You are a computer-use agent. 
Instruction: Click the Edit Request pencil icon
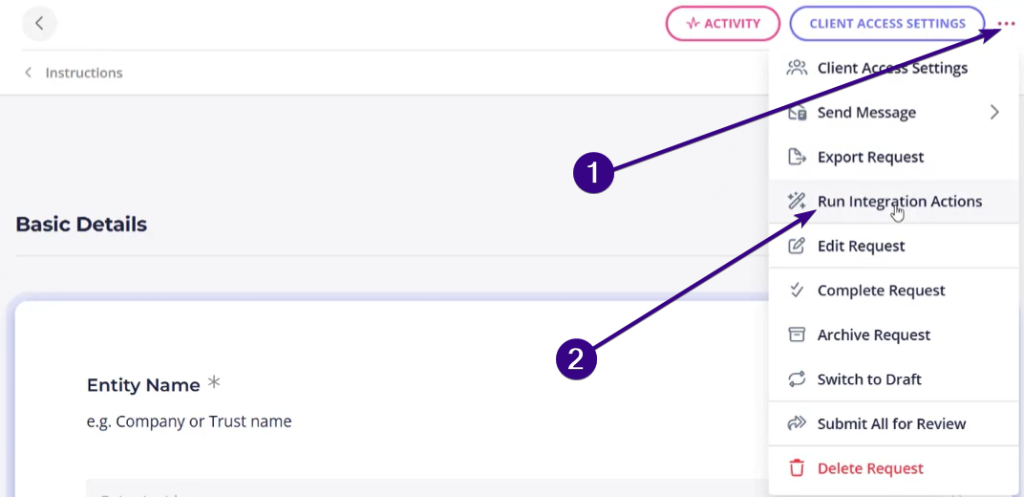click(797, 246)
